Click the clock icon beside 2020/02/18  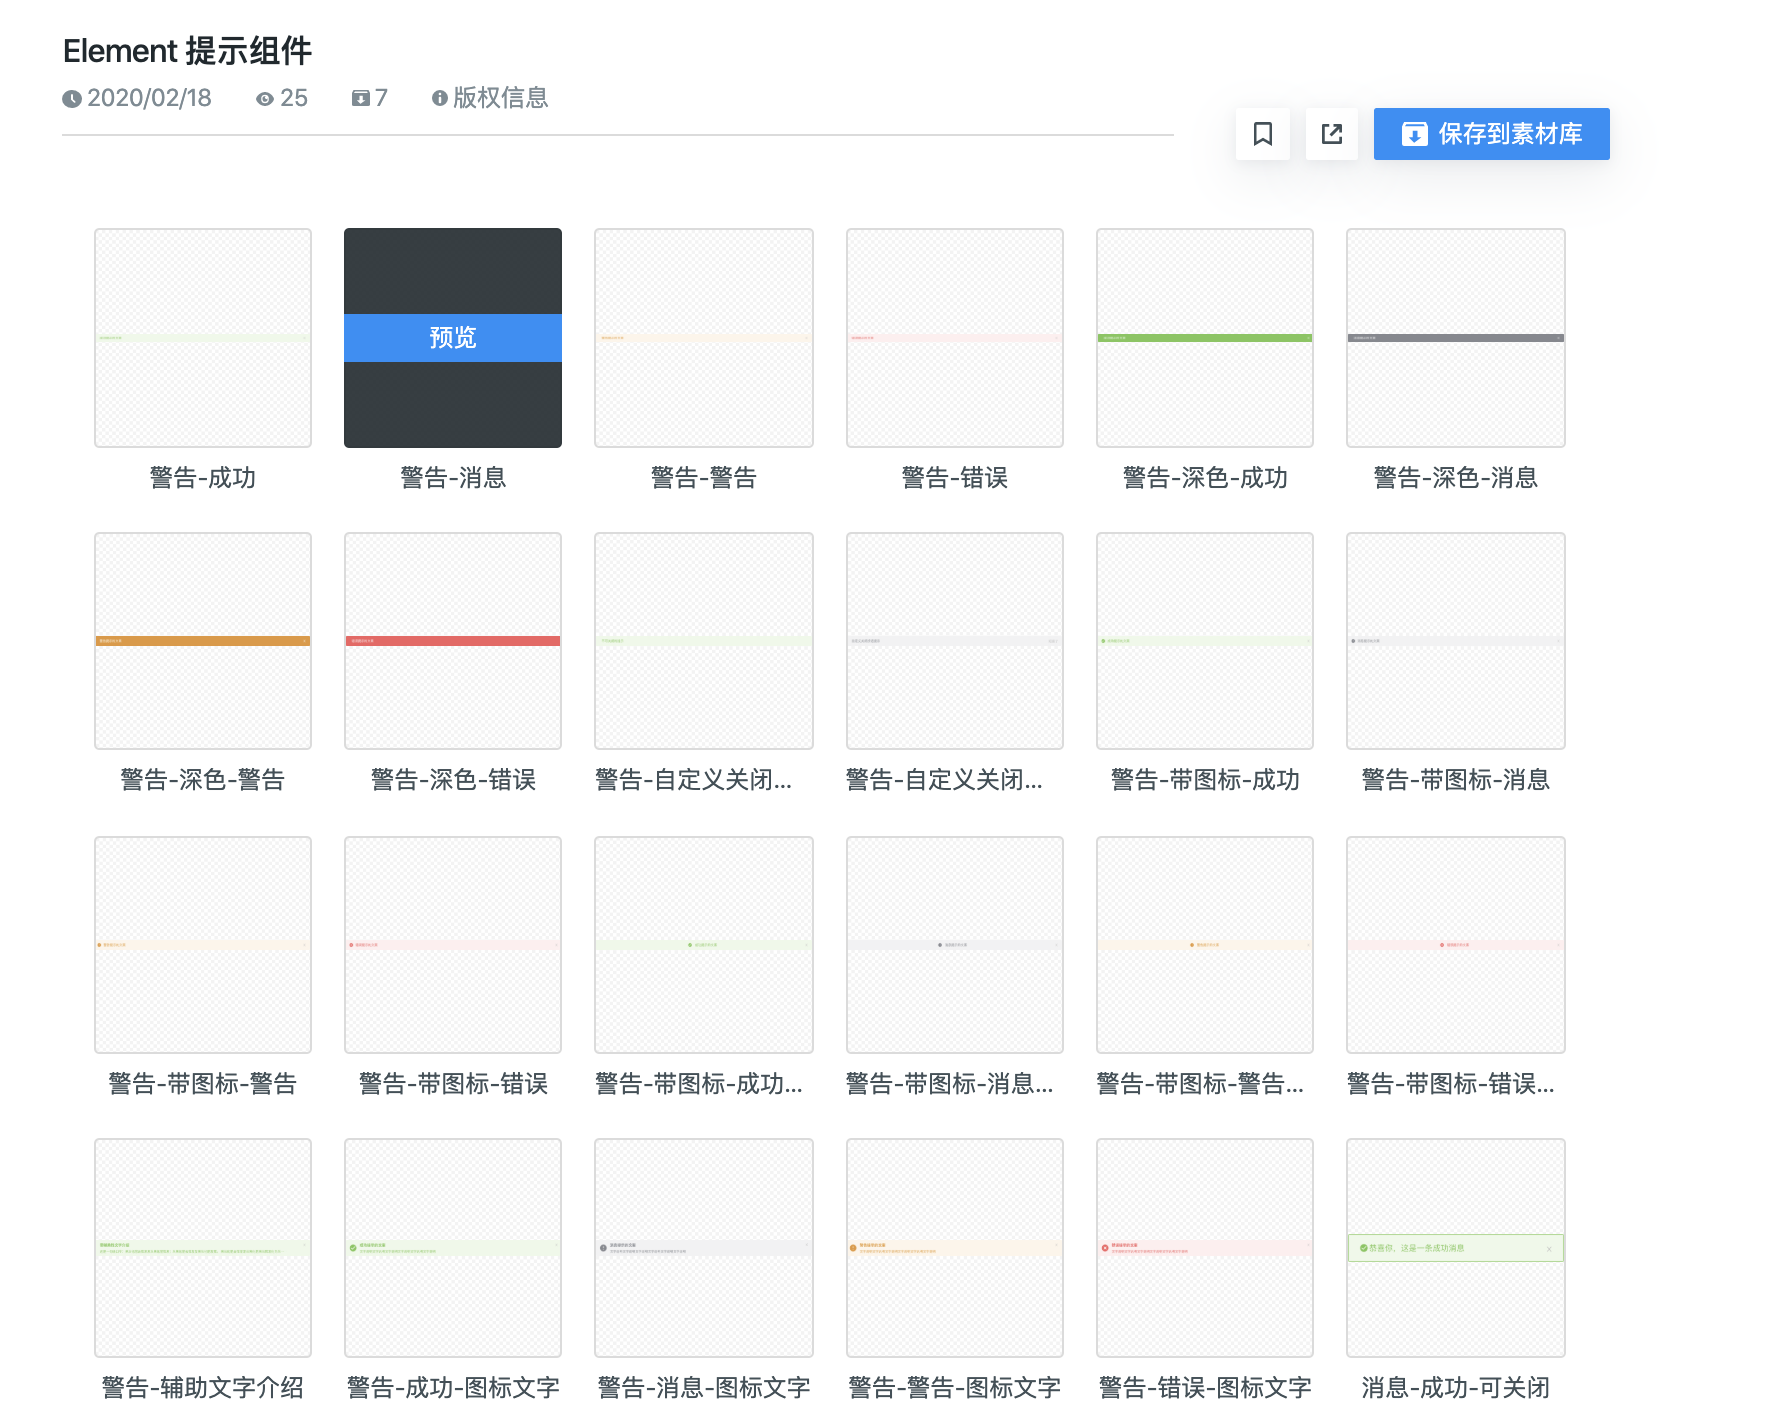(x=72, y=99)
